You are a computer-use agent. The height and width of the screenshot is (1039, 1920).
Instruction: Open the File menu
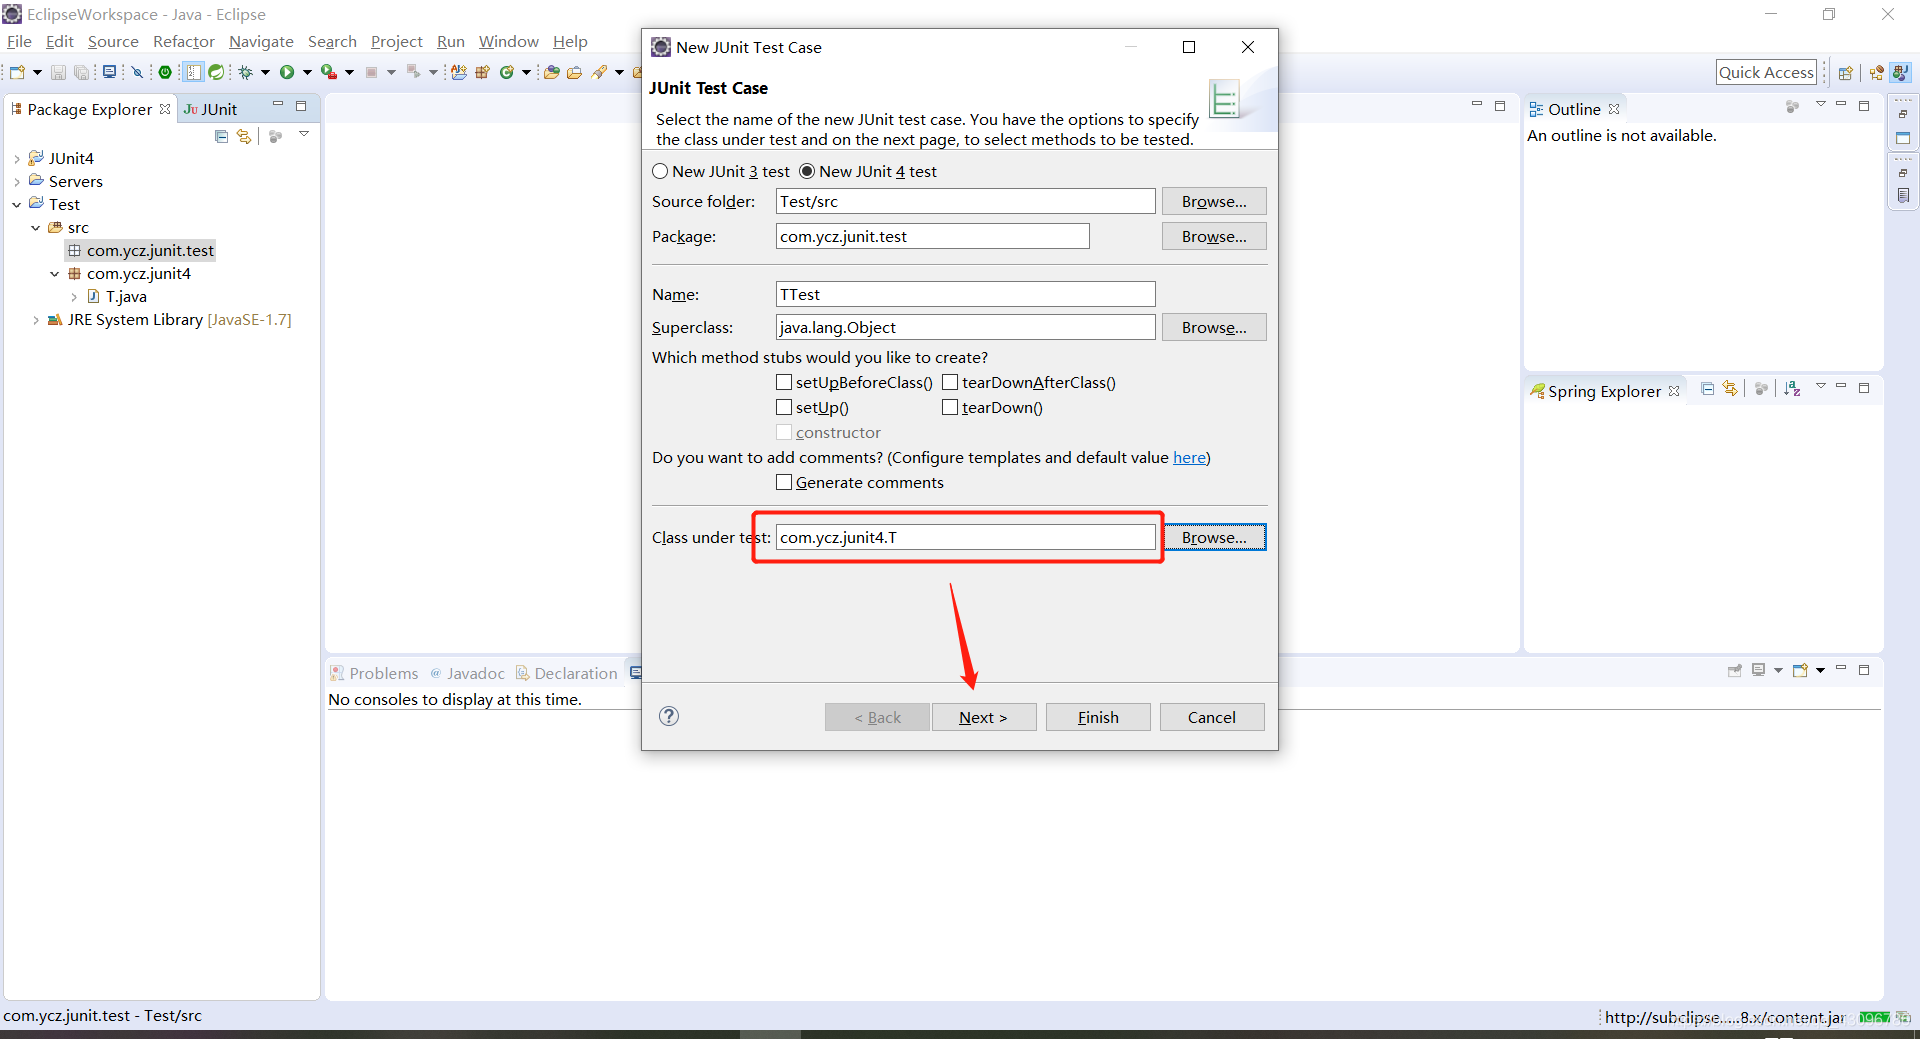click(19, 41)
